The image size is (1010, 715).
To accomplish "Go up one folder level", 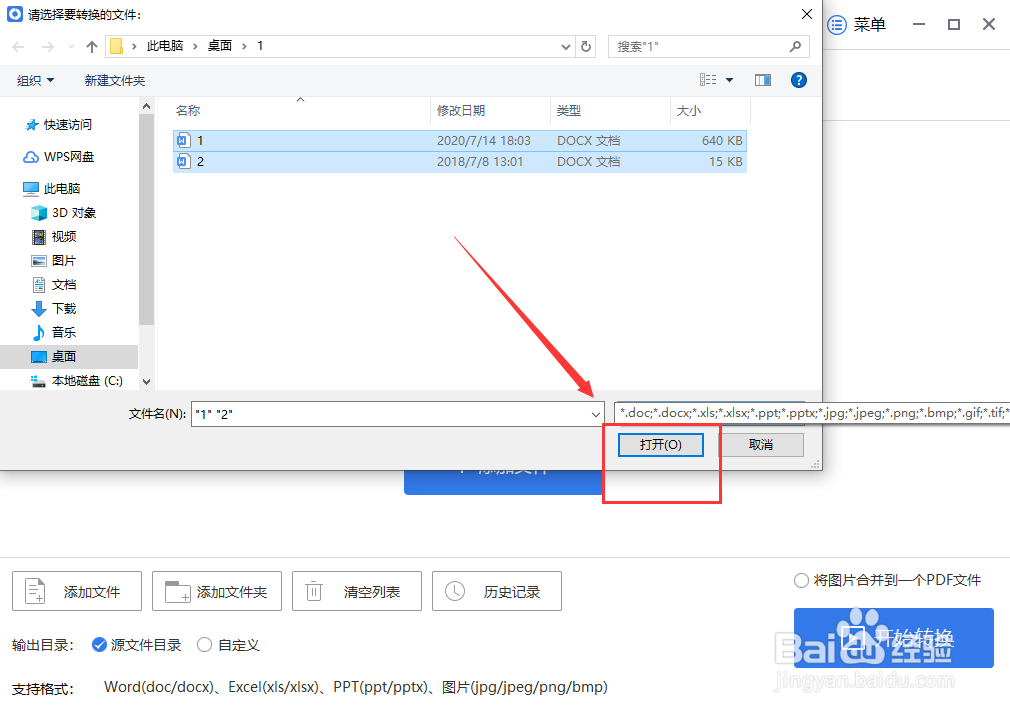I will pyautogui.click(x=91, y=46).
